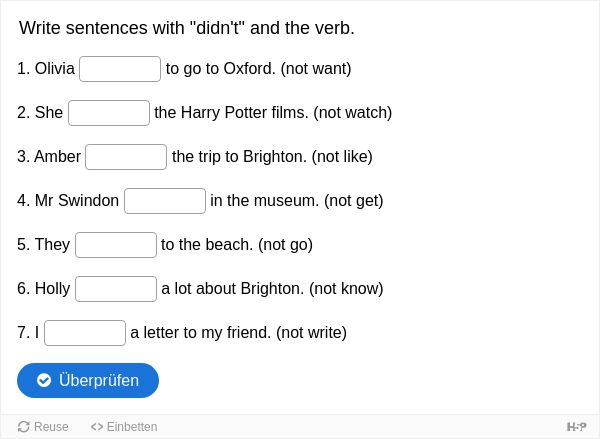Focus the blank after Olivia
The image size is (600, 439).
coord(120,69)
